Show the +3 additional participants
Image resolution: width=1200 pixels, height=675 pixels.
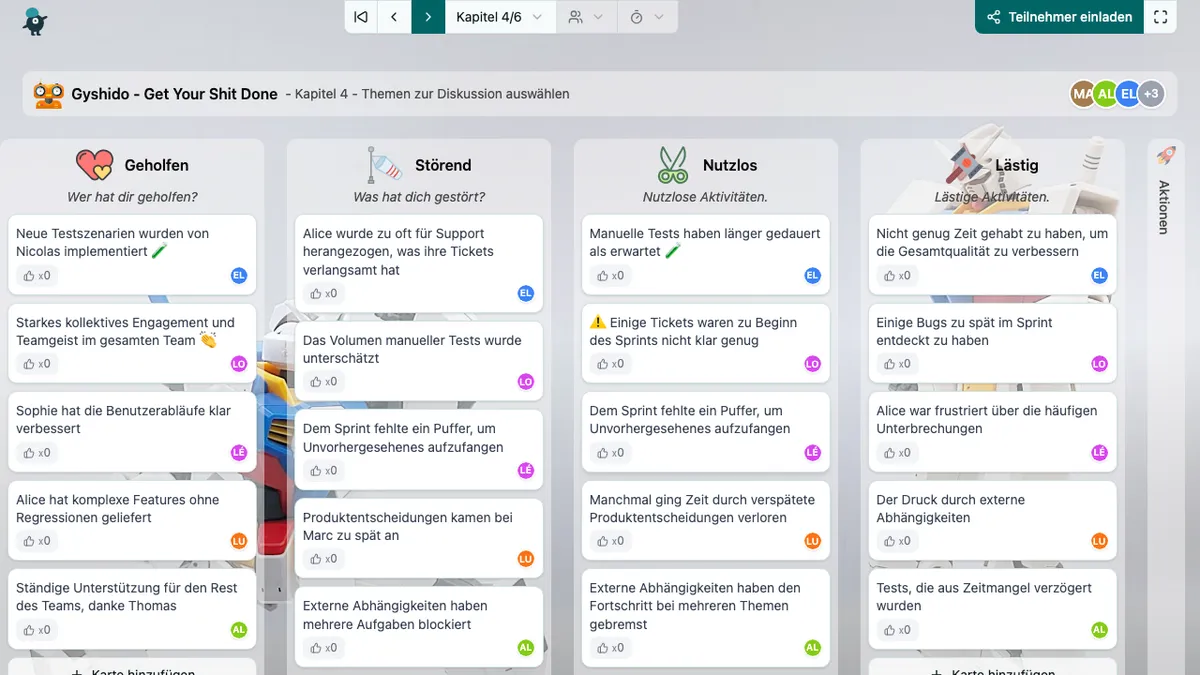(1151, 94)
